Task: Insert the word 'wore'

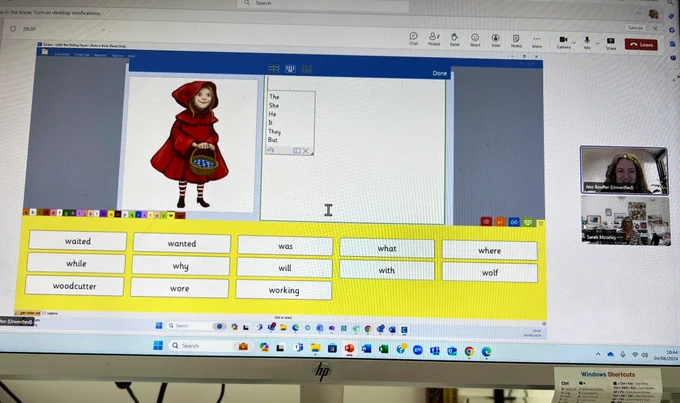Action: pyautogui.click(x=180, y=288)
